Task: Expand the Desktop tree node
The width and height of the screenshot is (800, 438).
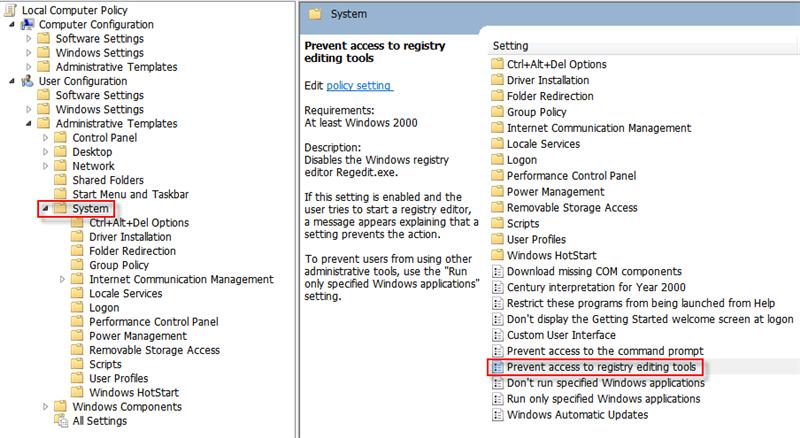Action: pyautogui.click(x=45, y=152)
